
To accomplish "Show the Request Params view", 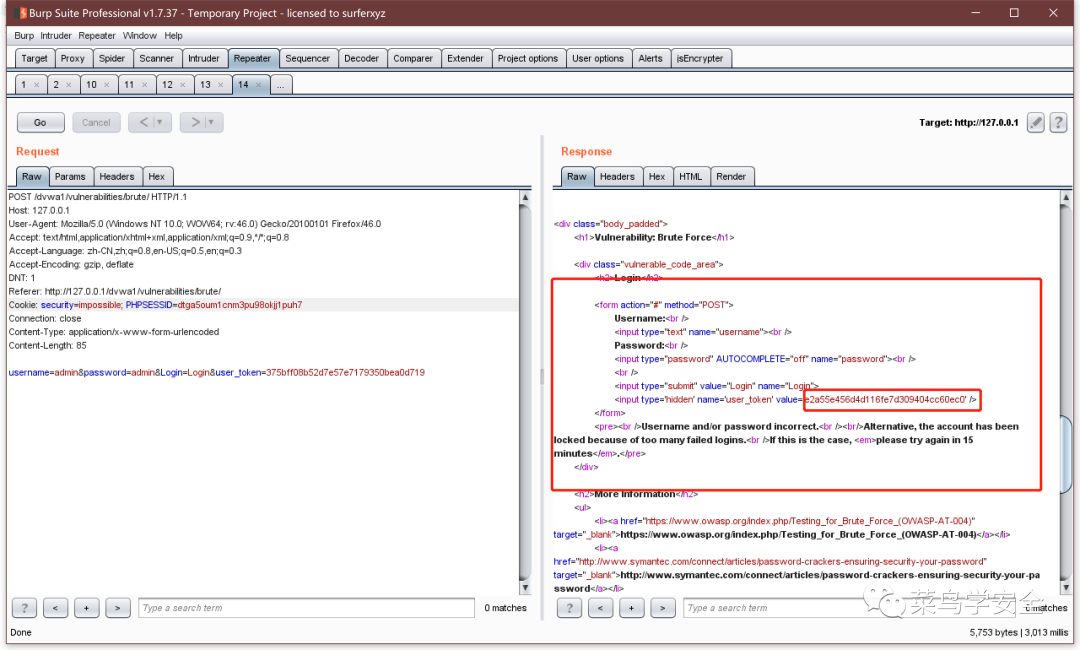I will point(70,176).
